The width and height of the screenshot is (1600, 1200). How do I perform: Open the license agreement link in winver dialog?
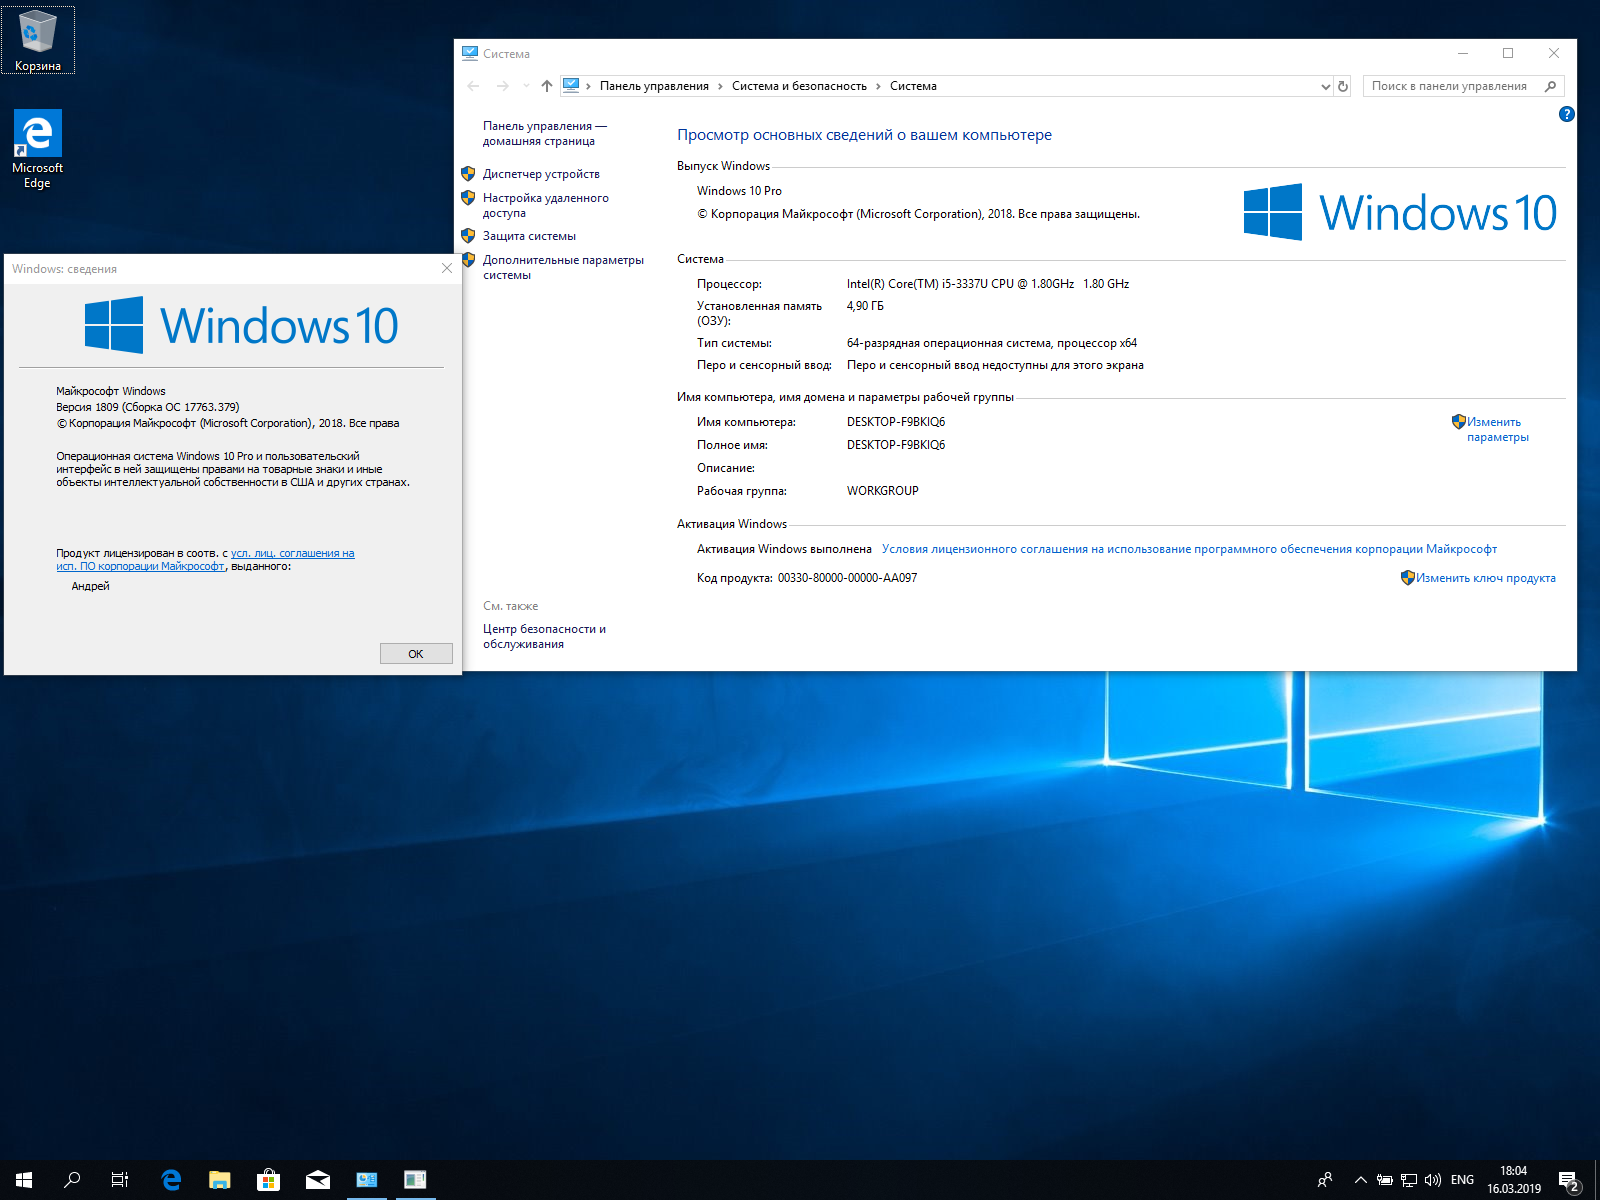pos(205,560)
